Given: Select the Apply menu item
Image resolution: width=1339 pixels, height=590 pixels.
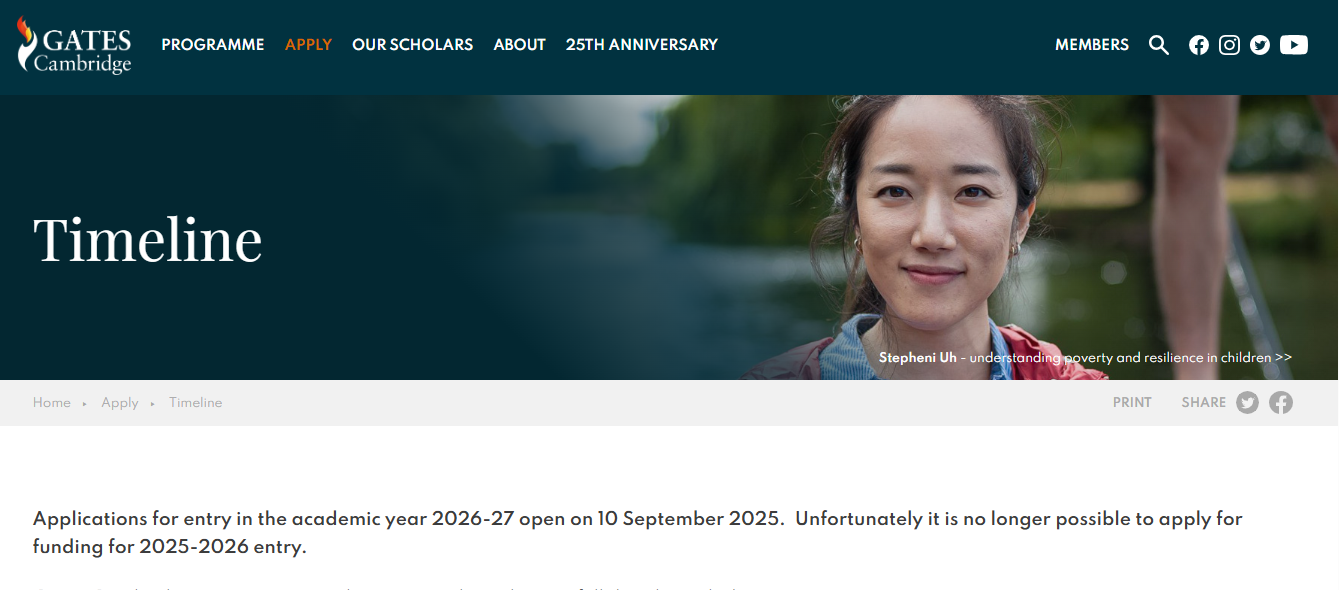Looking at the screenshot, I should [308, 45].
